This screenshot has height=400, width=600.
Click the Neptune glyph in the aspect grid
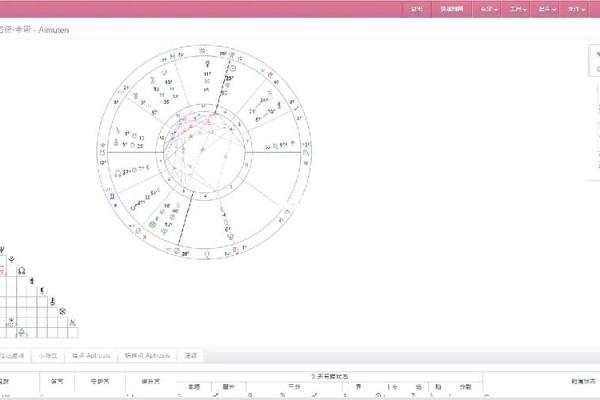[3, 250]
